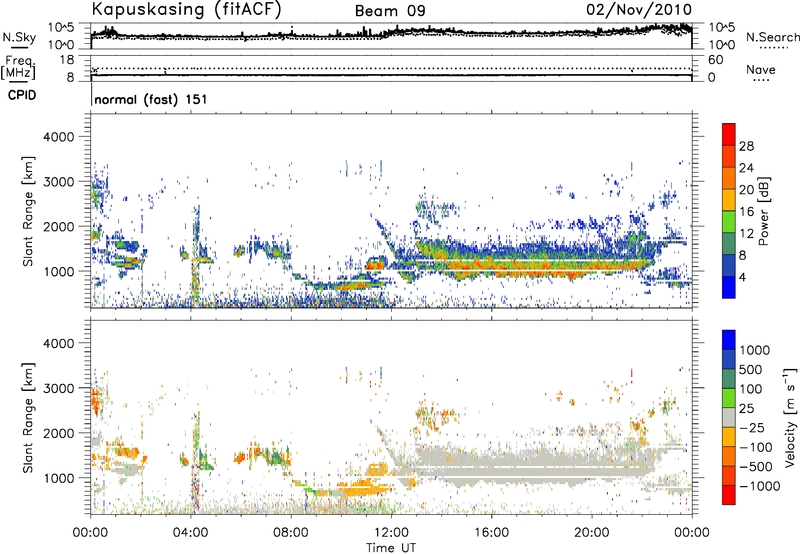The height and width of the screenshot is (554, 800).
Task: Click the '12:00' time axis tick label
Action: (391, 533)
